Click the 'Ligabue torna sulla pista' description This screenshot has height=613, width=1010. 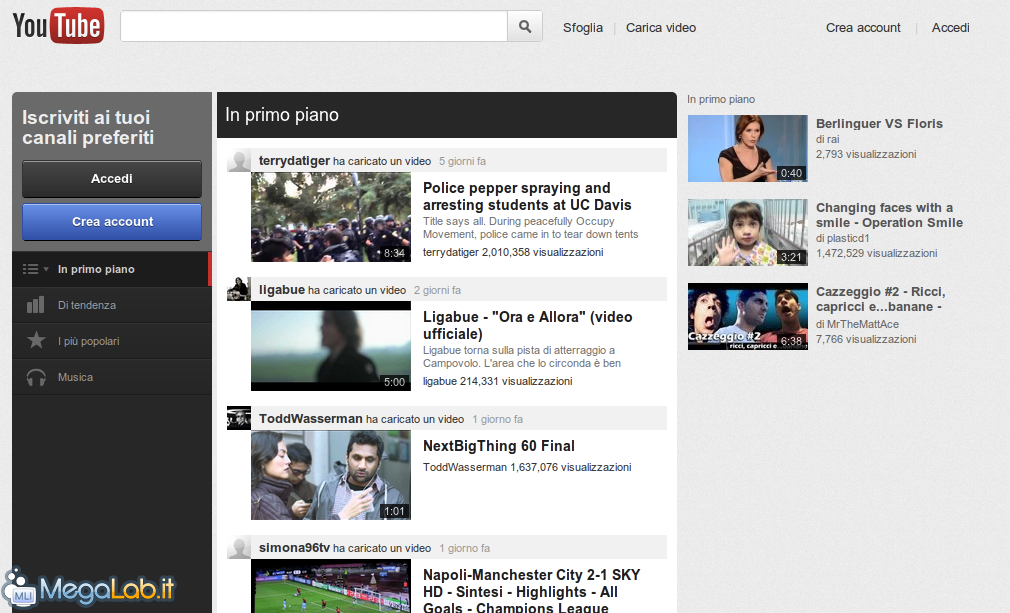[522, 357]
